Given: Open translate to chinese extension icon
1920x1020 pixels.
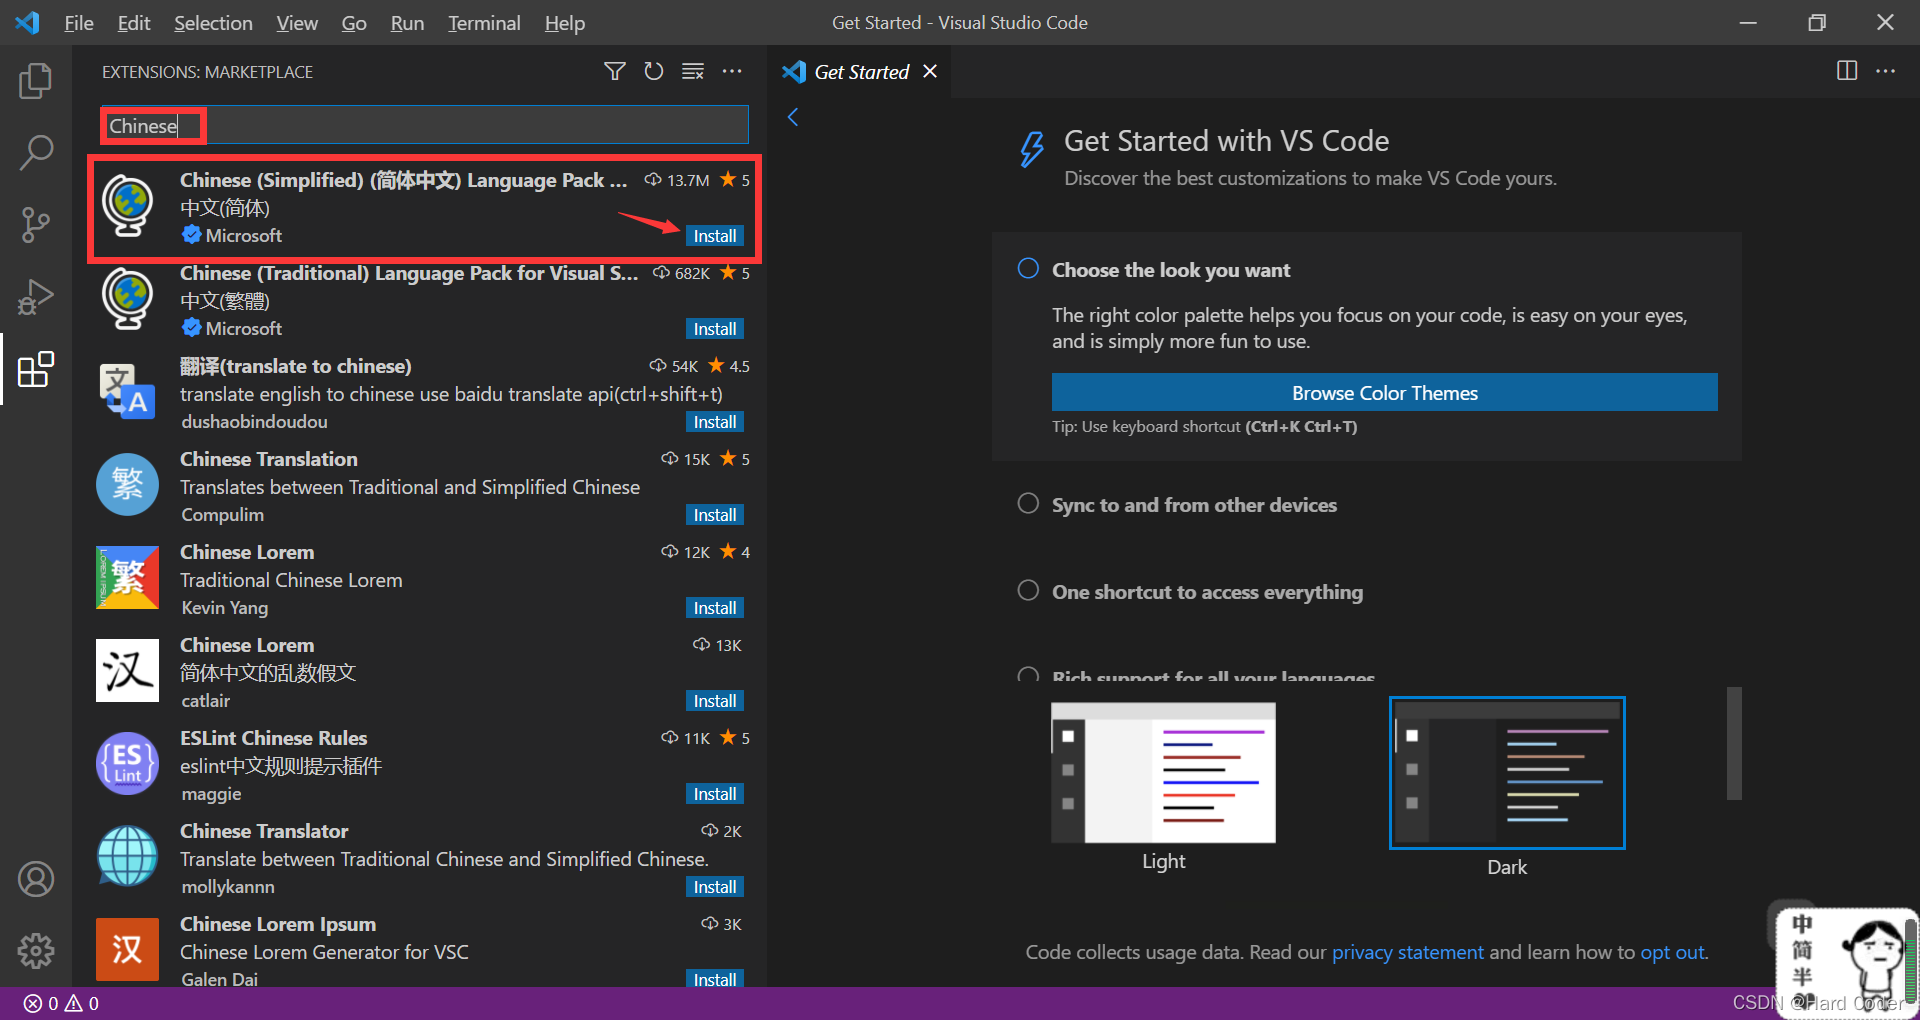Looking at the screenshot, I should pos(127,391).
